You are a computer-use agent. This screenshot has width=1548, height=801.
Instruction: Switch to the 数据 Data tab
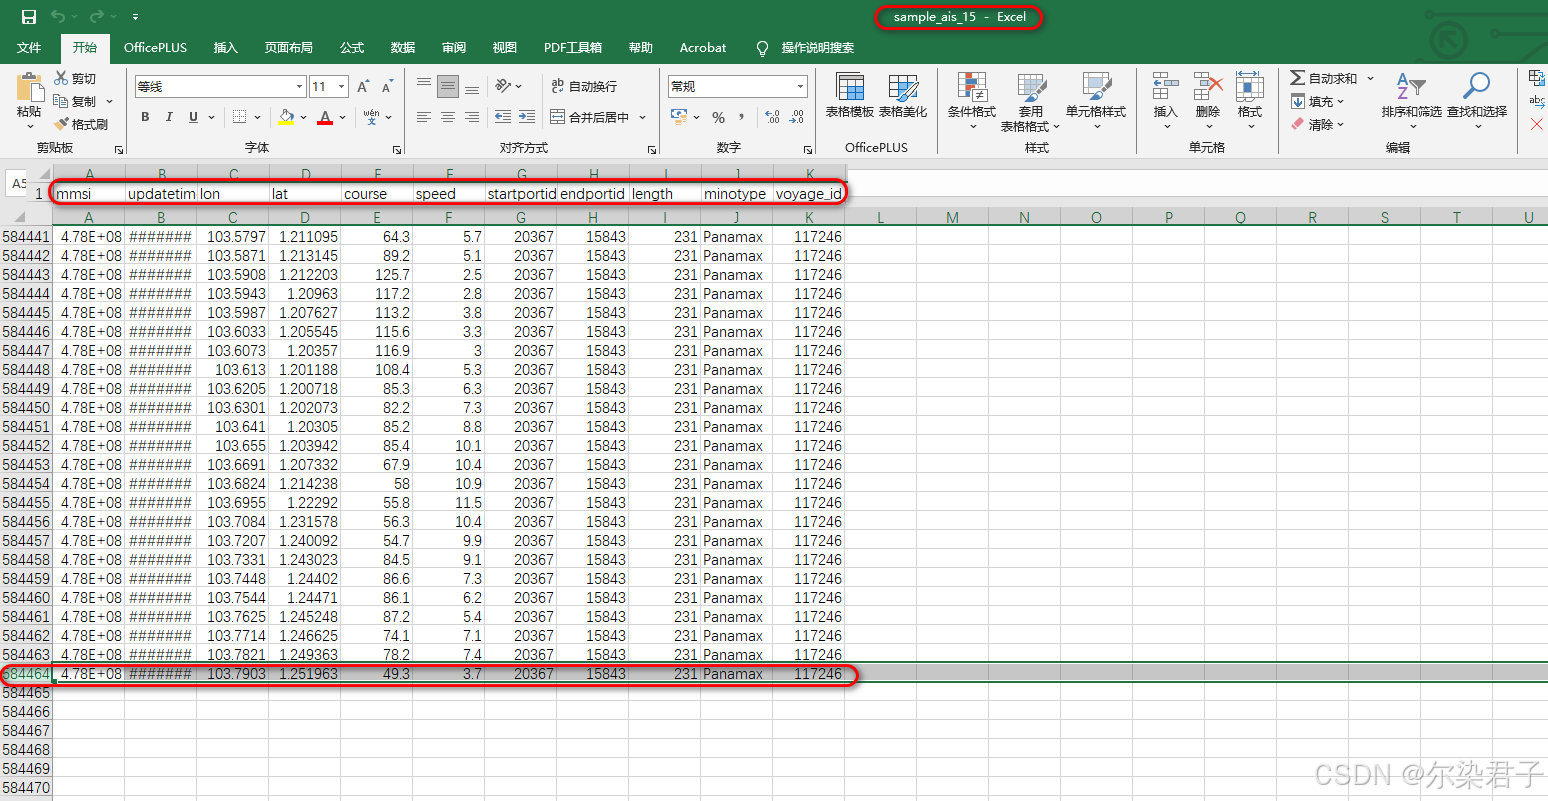coord(403,47)
